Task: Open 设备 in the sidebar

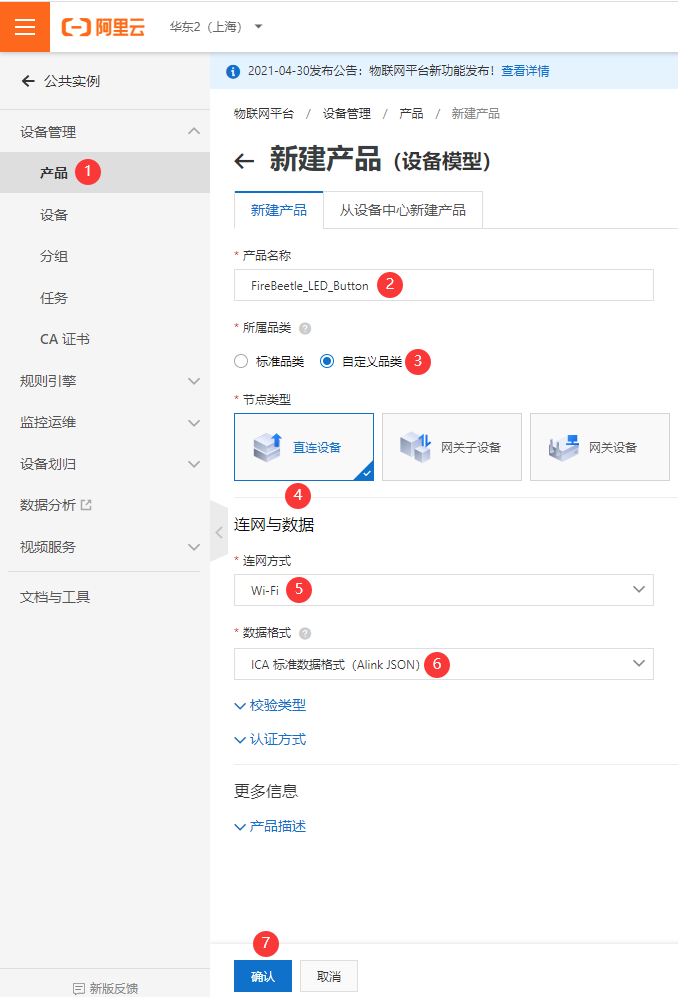Action: (x=53, y=215)
